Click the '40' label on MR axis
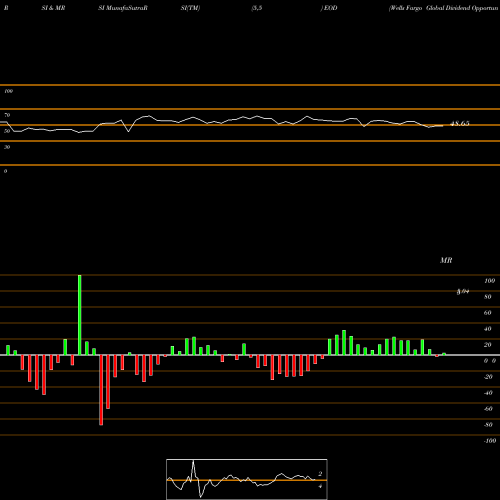The height and width of the screenshot is (500, 500). (488, 329)
